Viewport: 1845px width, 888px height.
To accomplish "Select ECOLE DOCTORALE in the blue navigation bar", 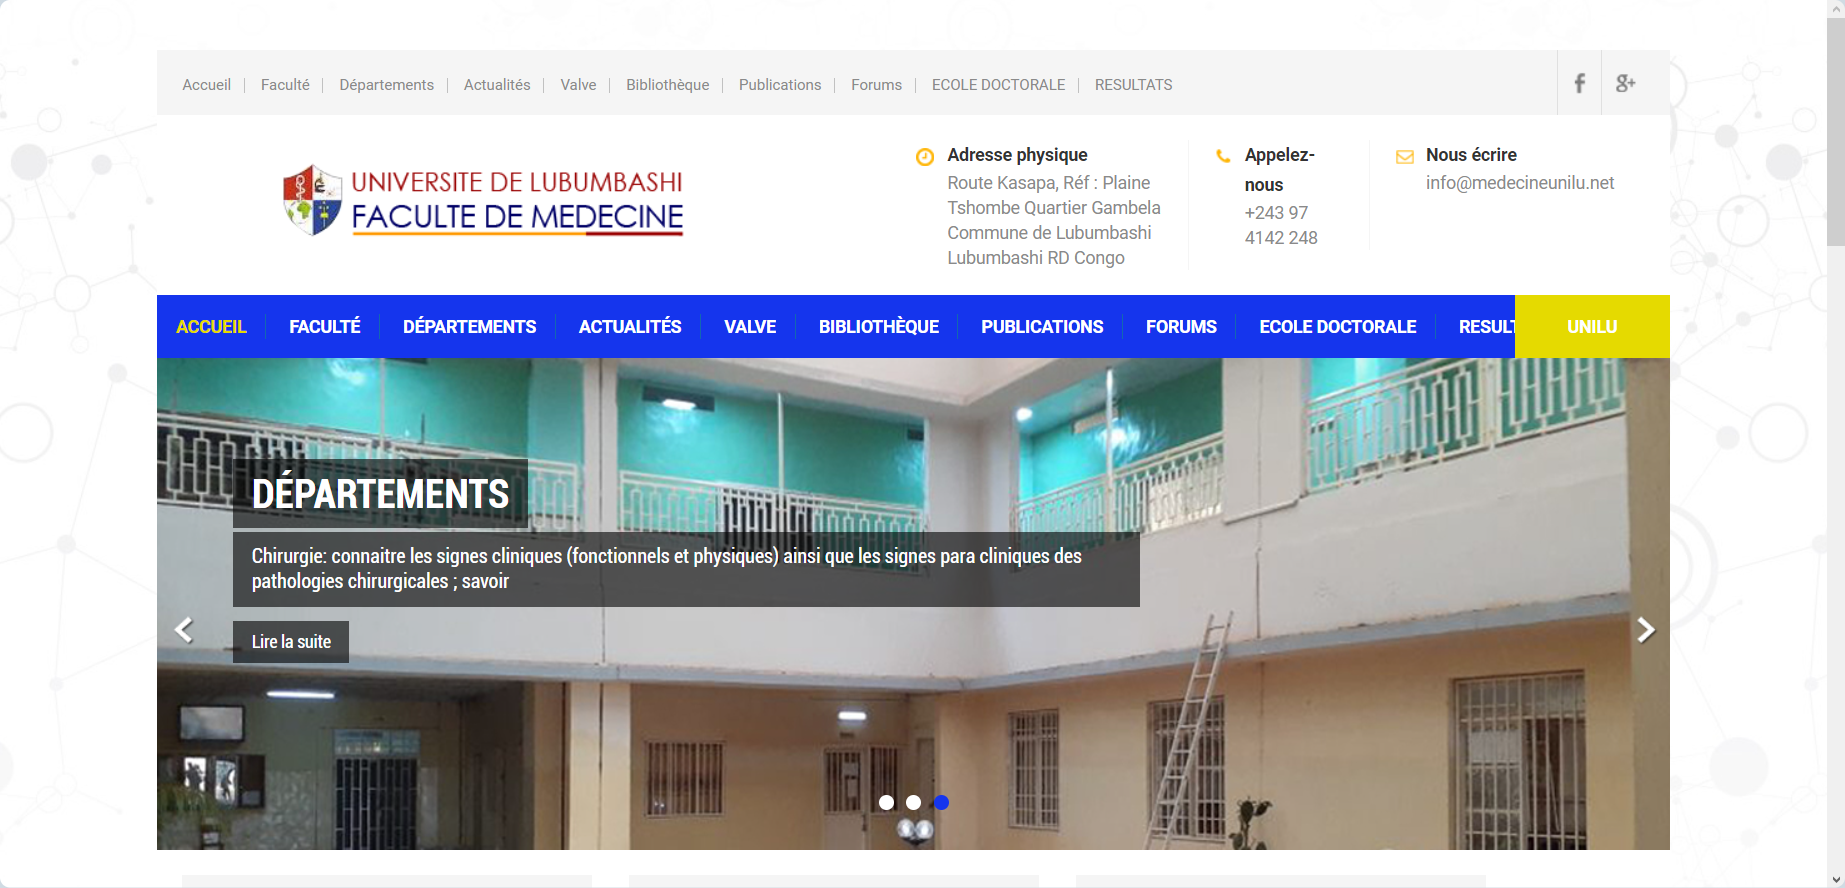I will (1337, 327).
